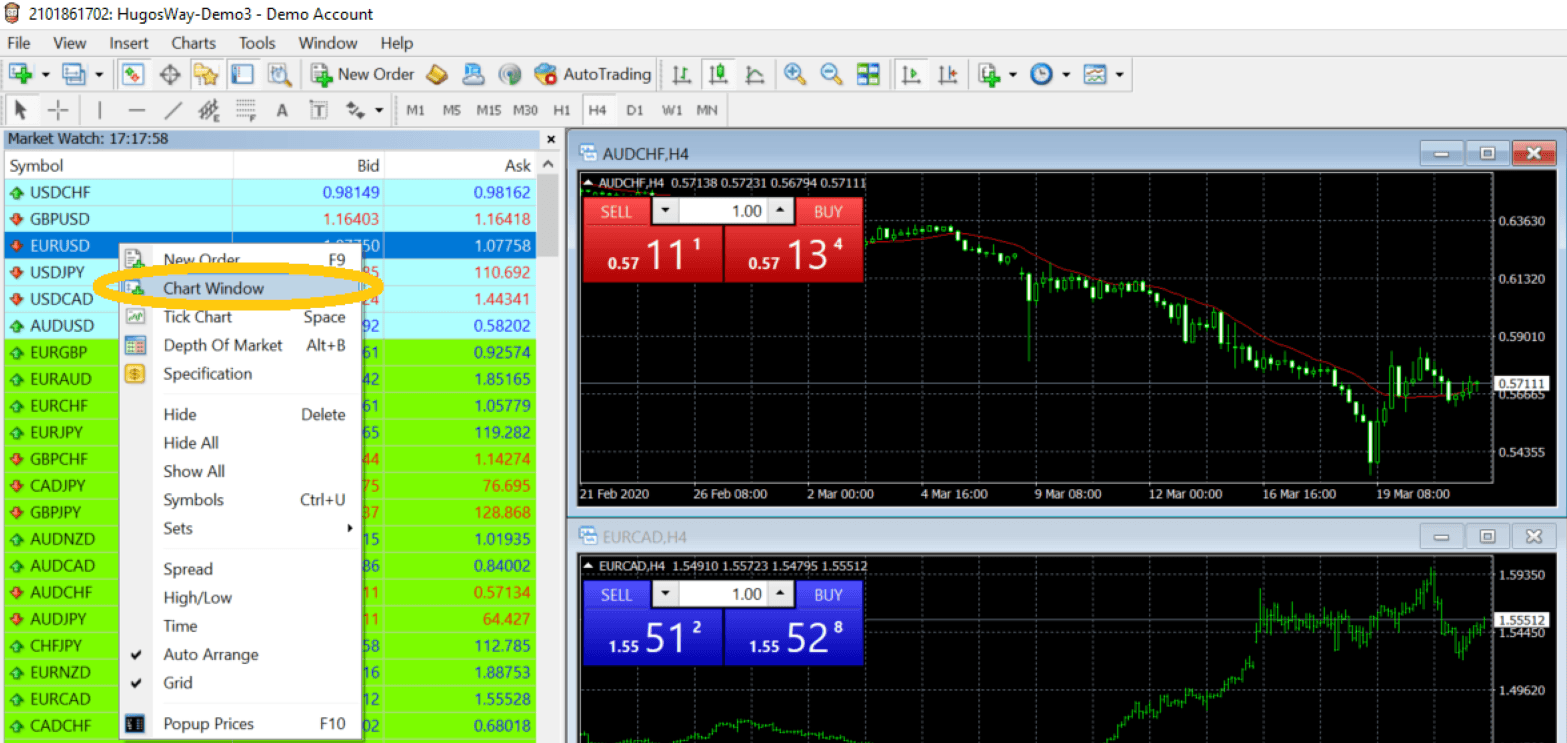Switch timeframe to M15

[488, 110]
